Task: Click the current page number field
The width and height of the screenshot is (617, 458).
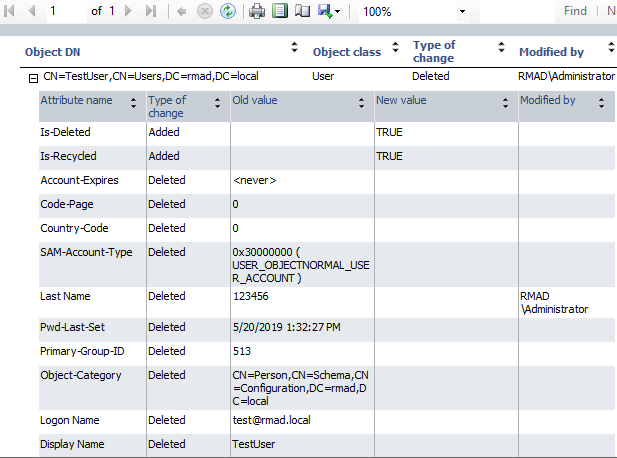Action: [65, 11]
